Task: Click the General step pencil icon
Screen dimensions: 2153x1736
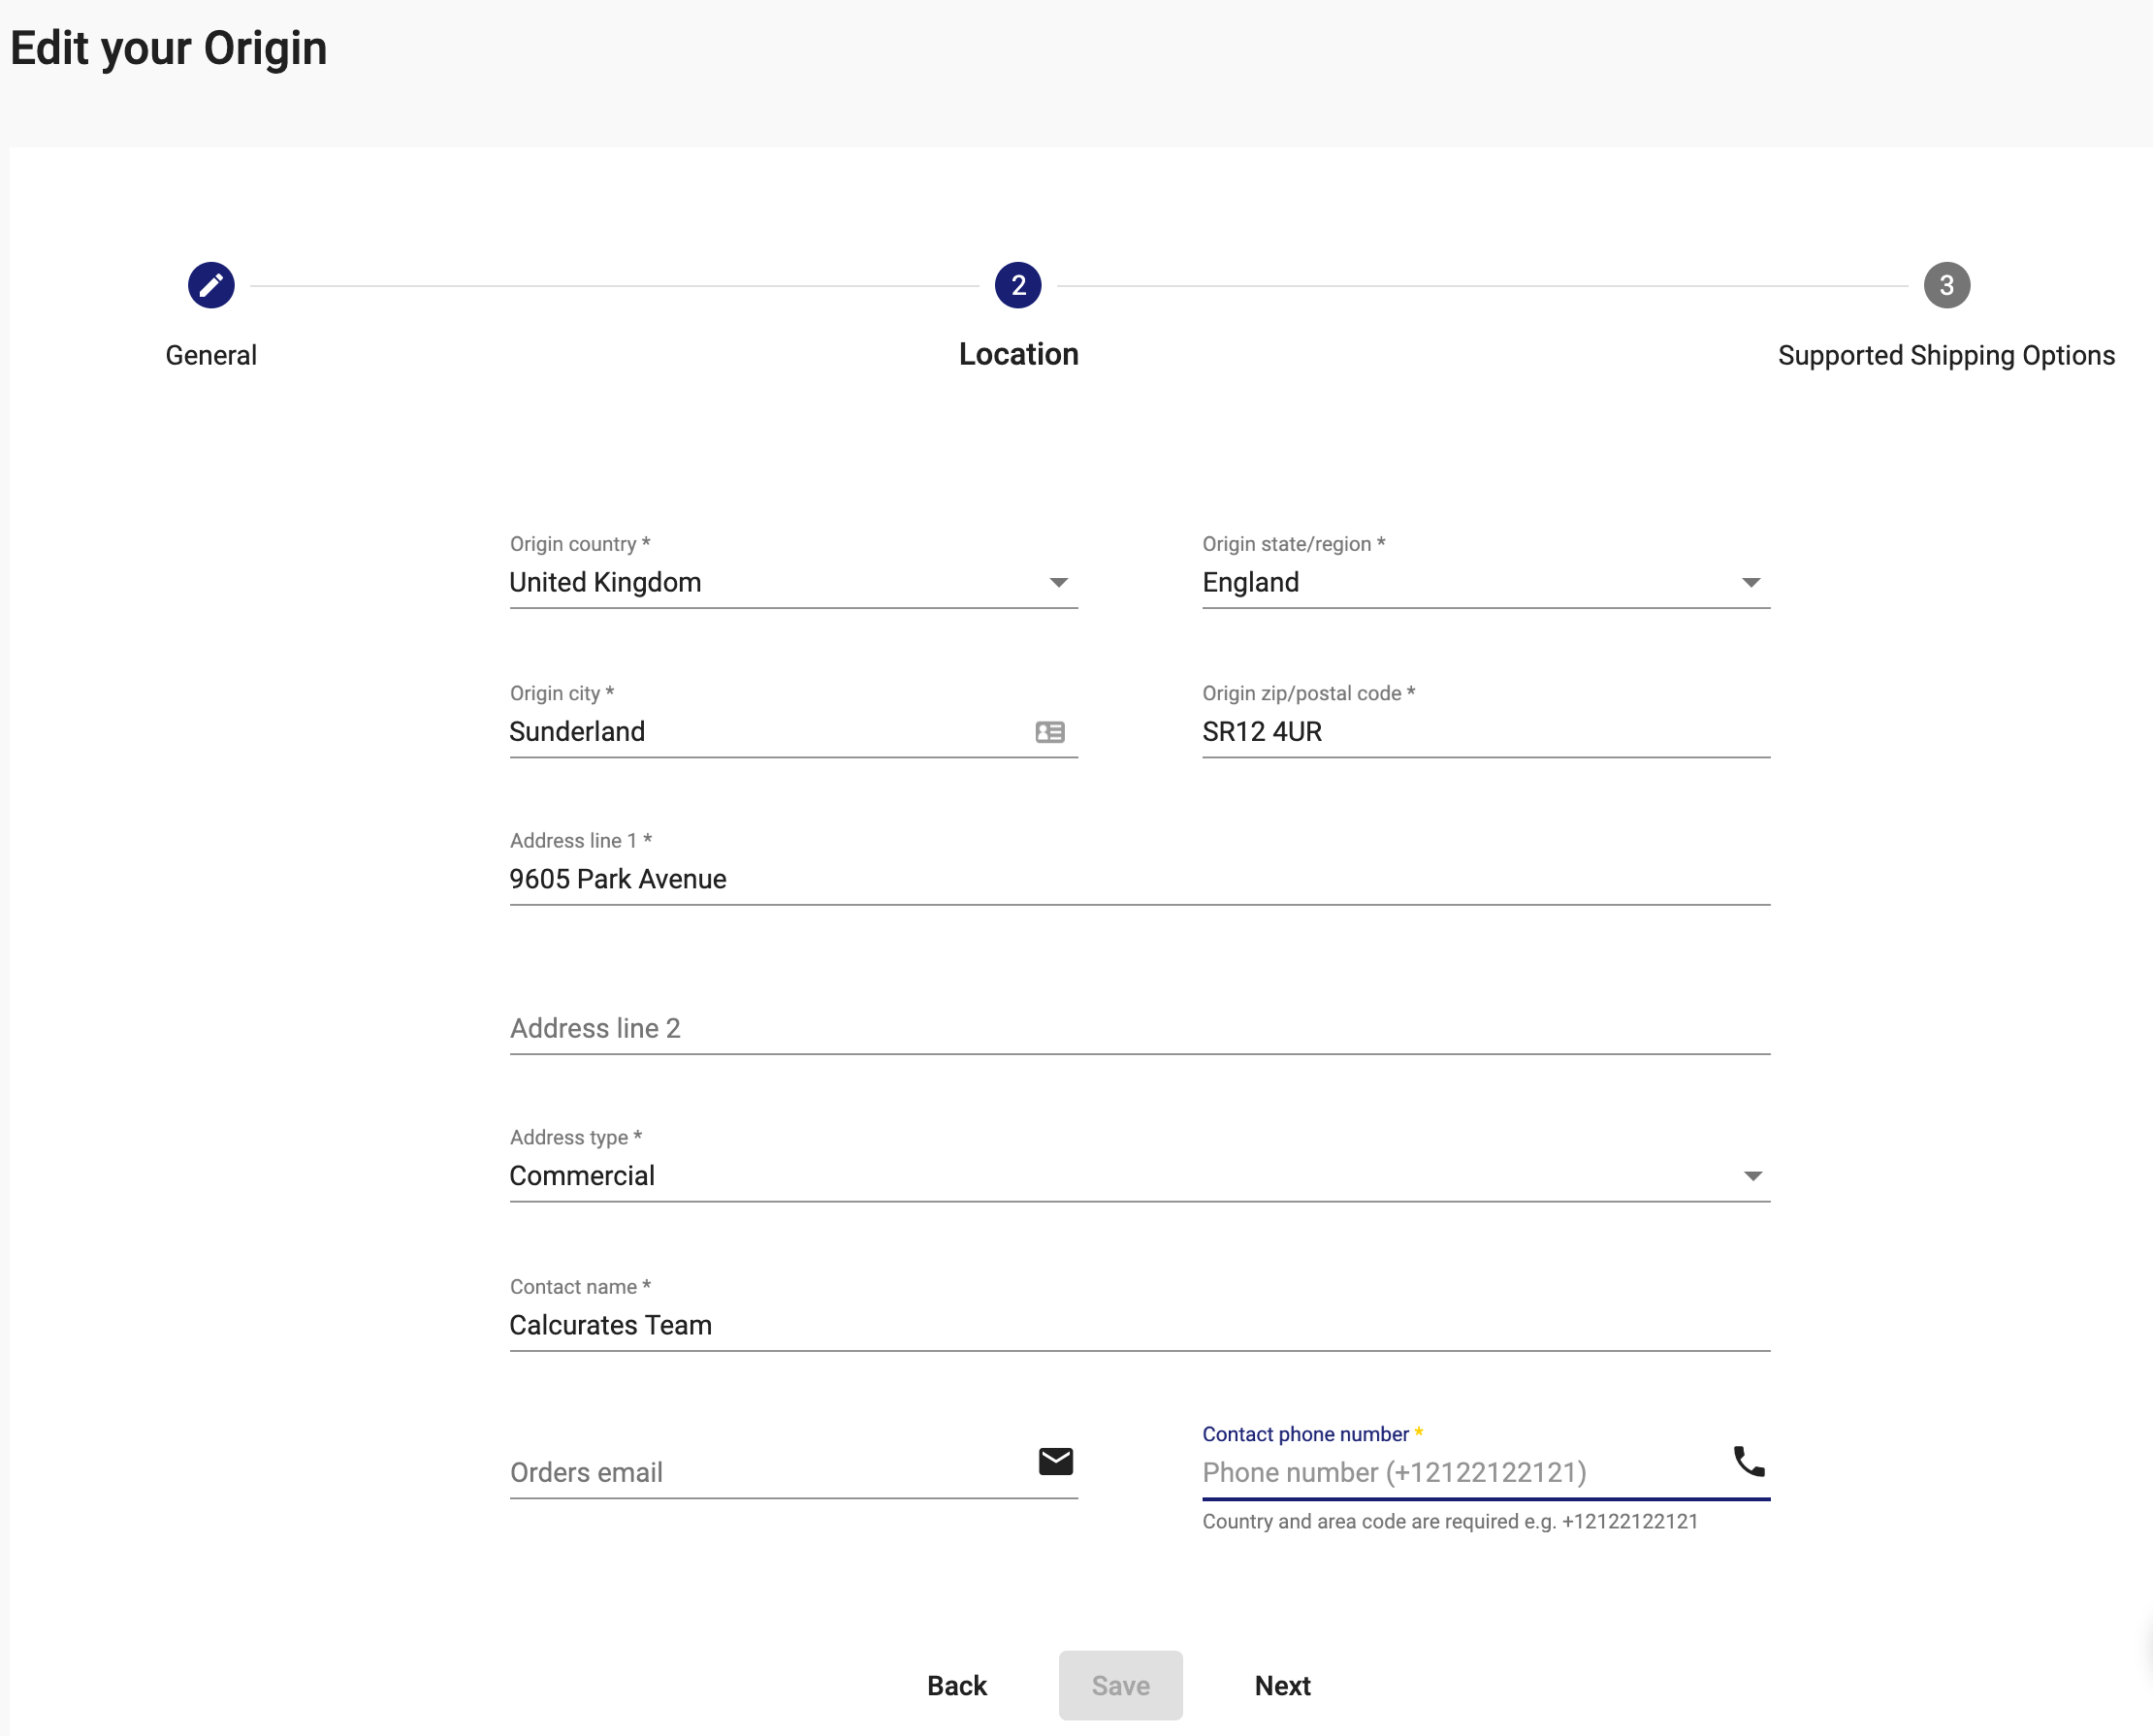Action: click(x=211, y=286)
